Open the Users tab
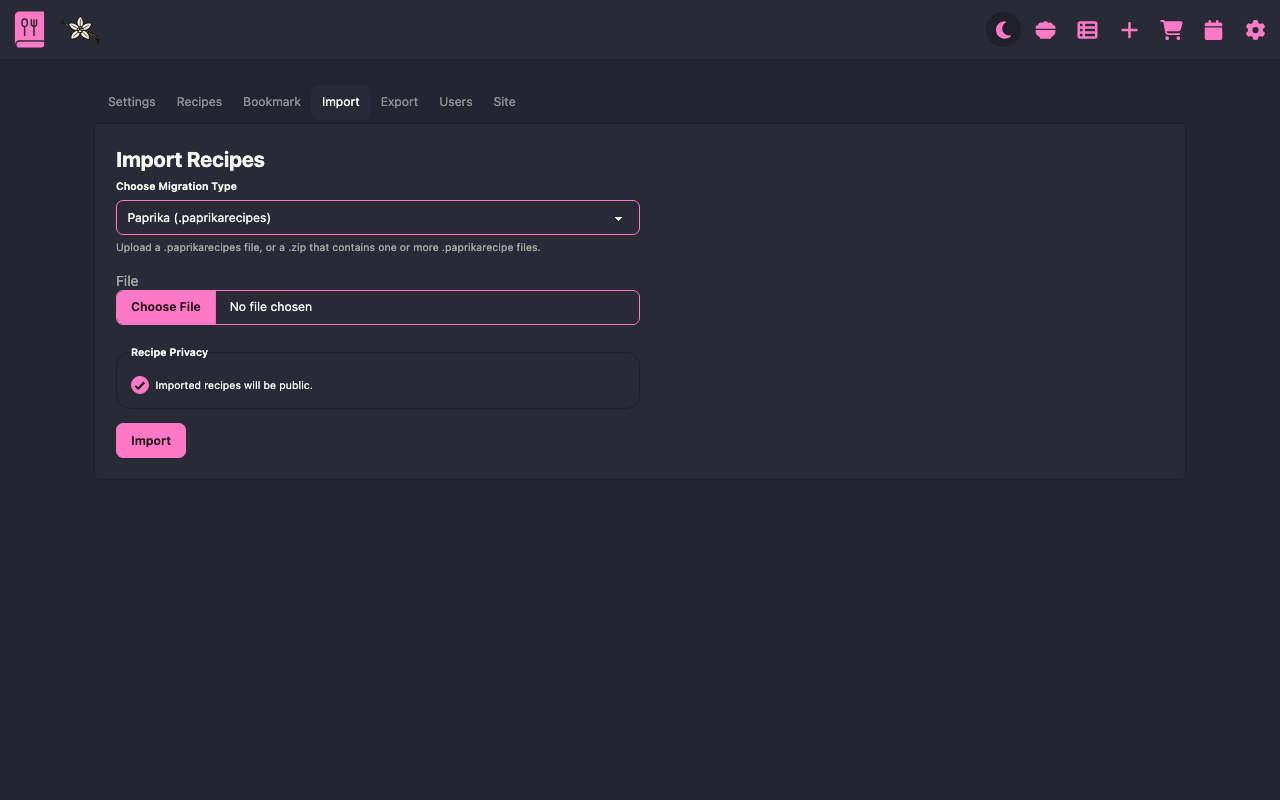This screenshot has width=1280, height=800. pos(456,102)
